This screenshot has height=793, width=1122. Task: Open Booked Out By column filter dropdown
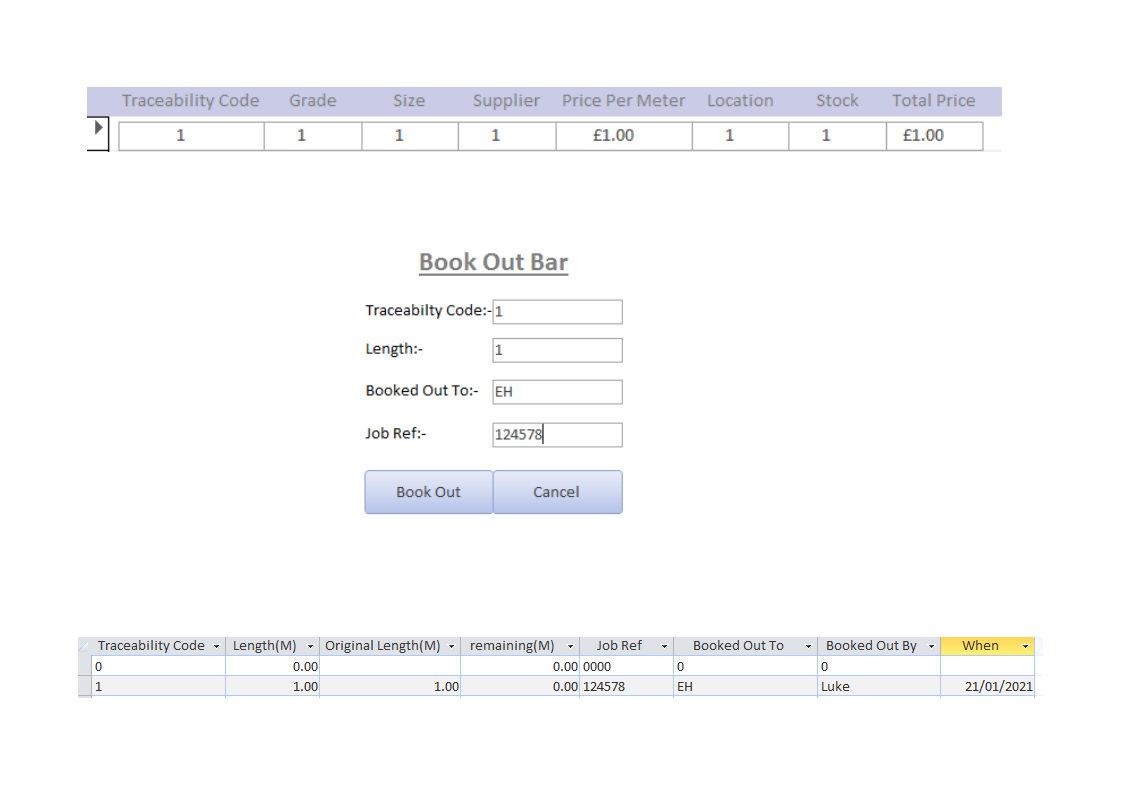click(931, 646)
